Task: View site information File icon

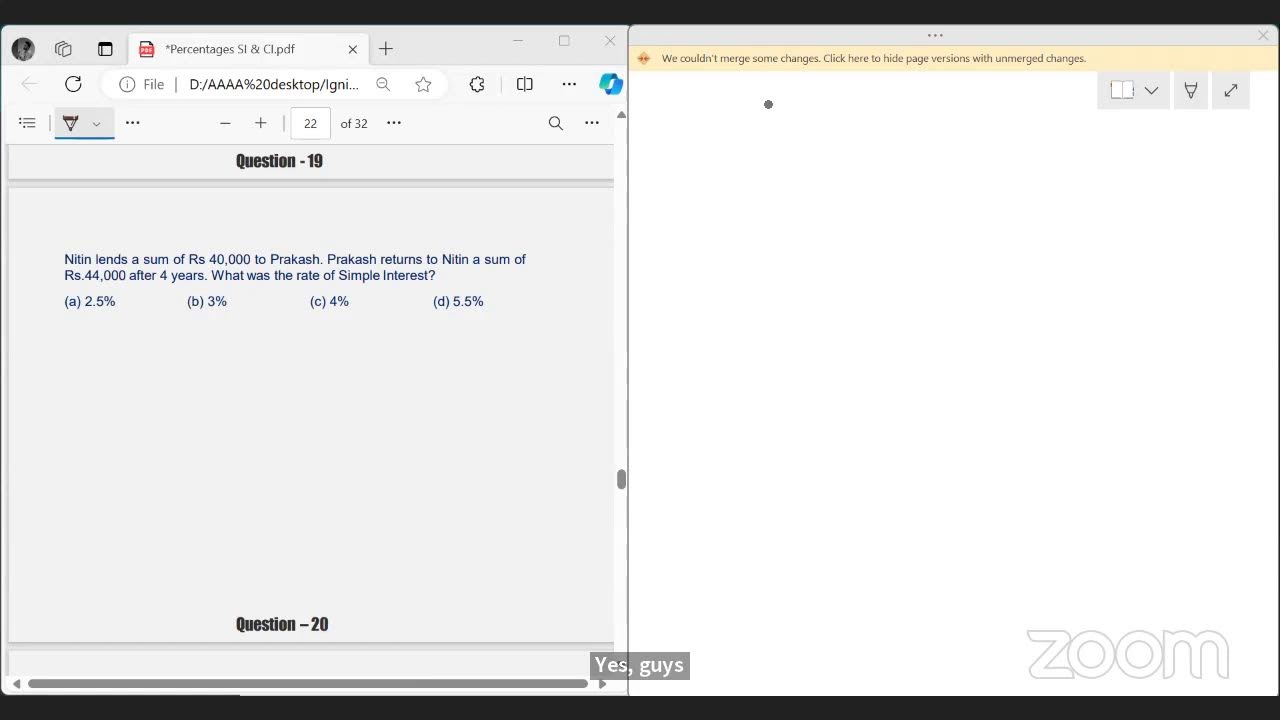Action: tap(142, 84)
